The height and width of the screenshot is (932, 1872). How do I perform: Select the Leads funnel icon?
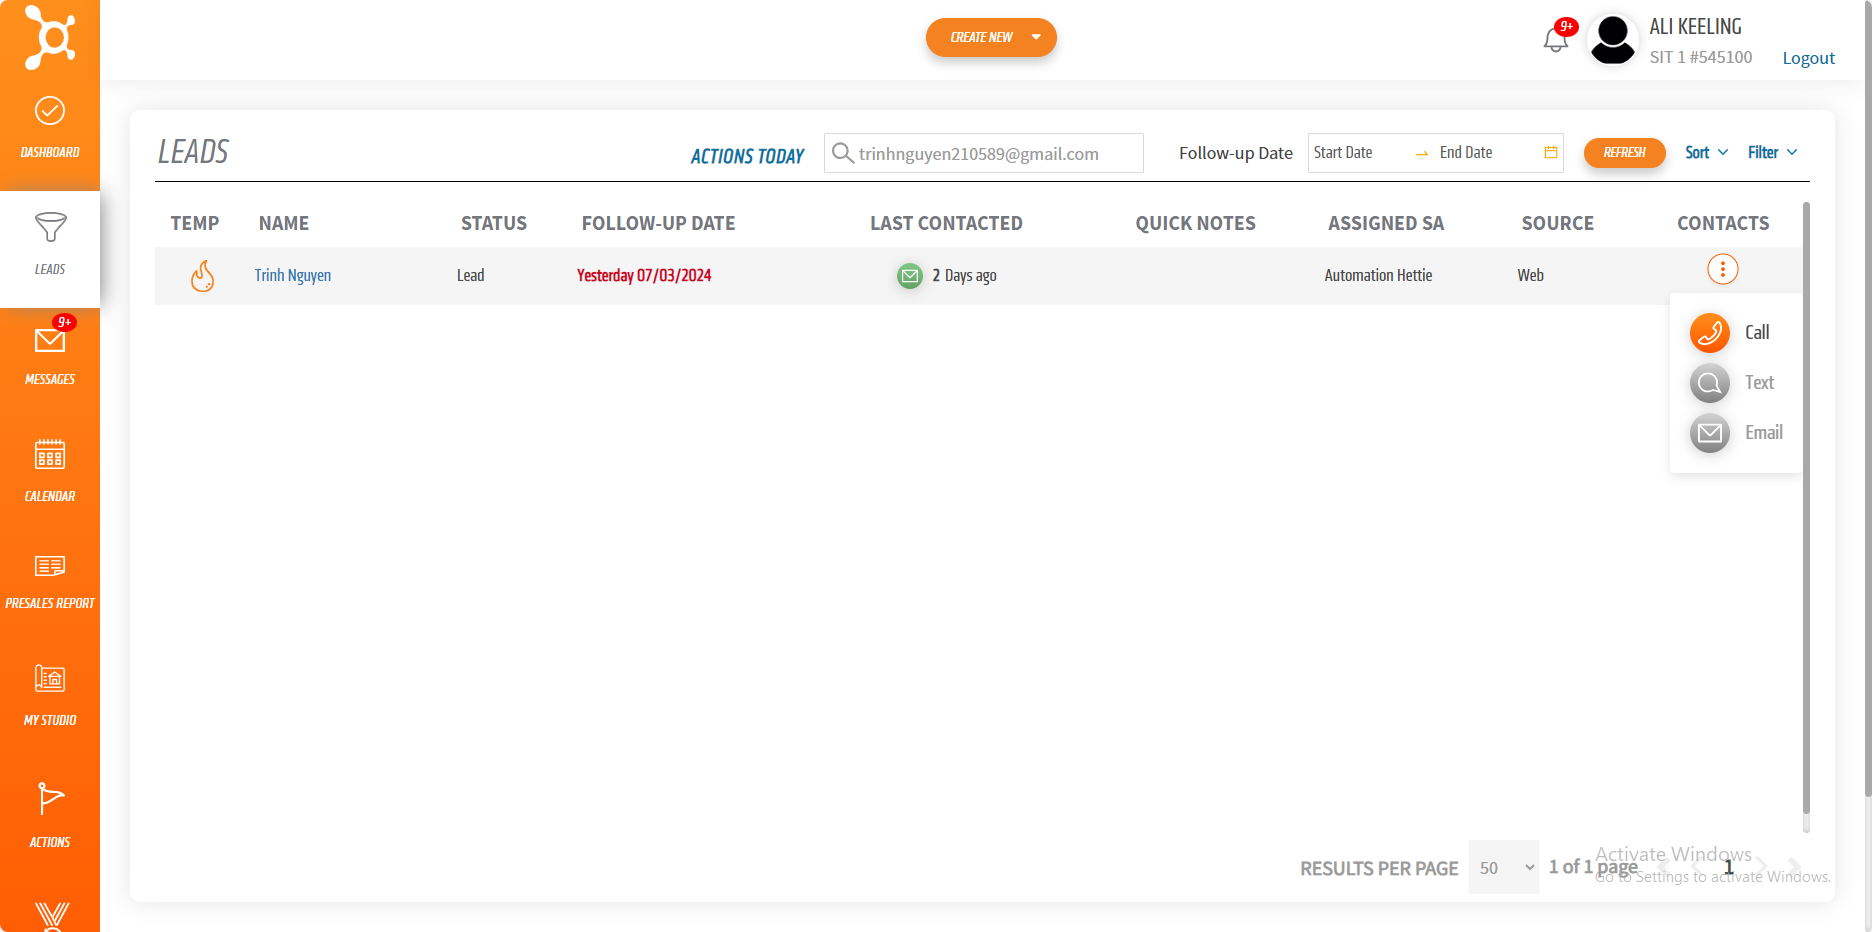click(50, 227)
